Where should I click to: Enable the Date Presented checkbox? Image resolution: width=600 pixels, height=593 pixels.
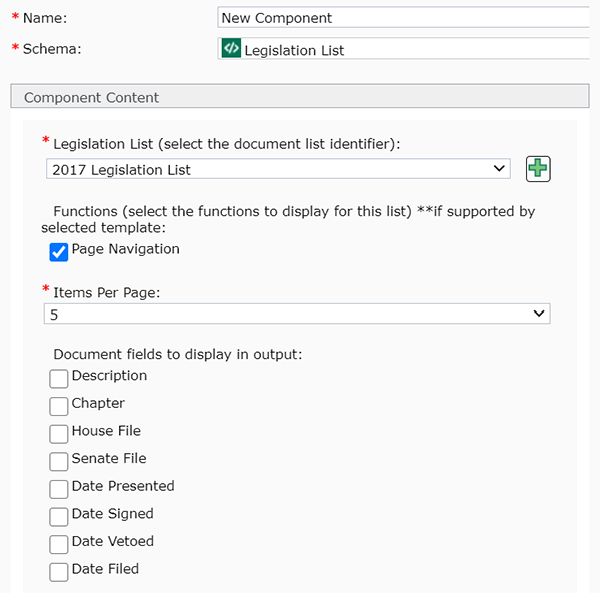(59, 489)
